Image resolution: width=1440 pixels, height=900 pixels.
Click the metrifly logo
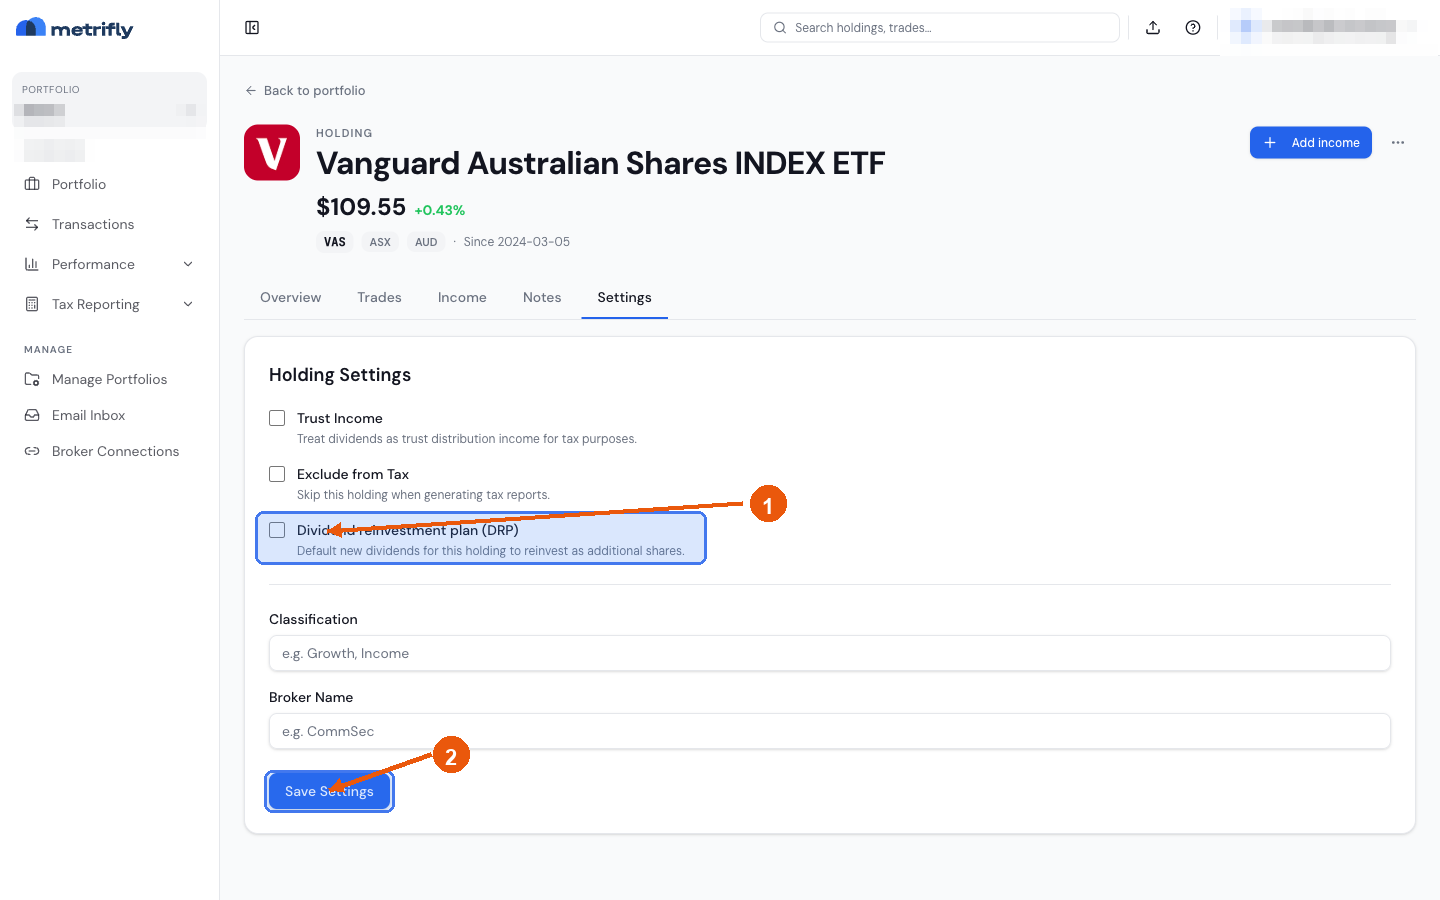click(75, 29)
